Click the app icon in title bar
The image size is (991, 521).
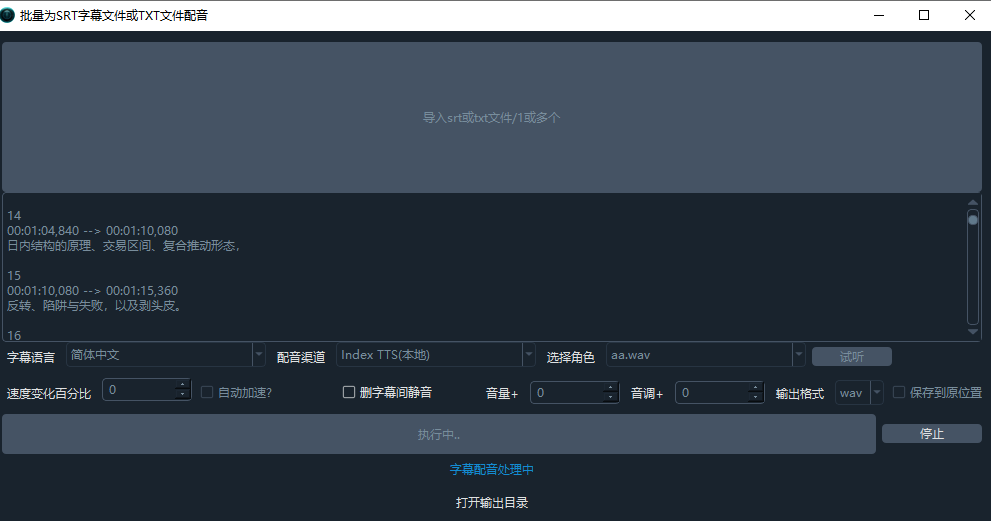pyautogui.click(x=9, y=15)
